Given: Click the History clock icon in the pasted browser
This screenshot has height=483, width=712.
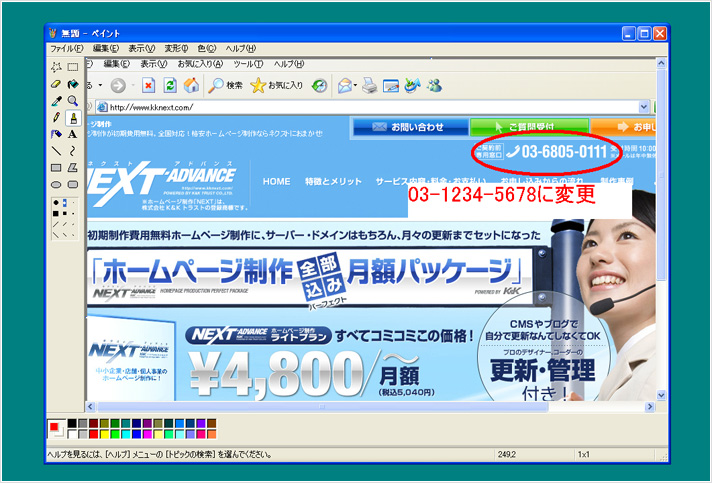Looking at the screenshot, I should click(x=320, y=85).
